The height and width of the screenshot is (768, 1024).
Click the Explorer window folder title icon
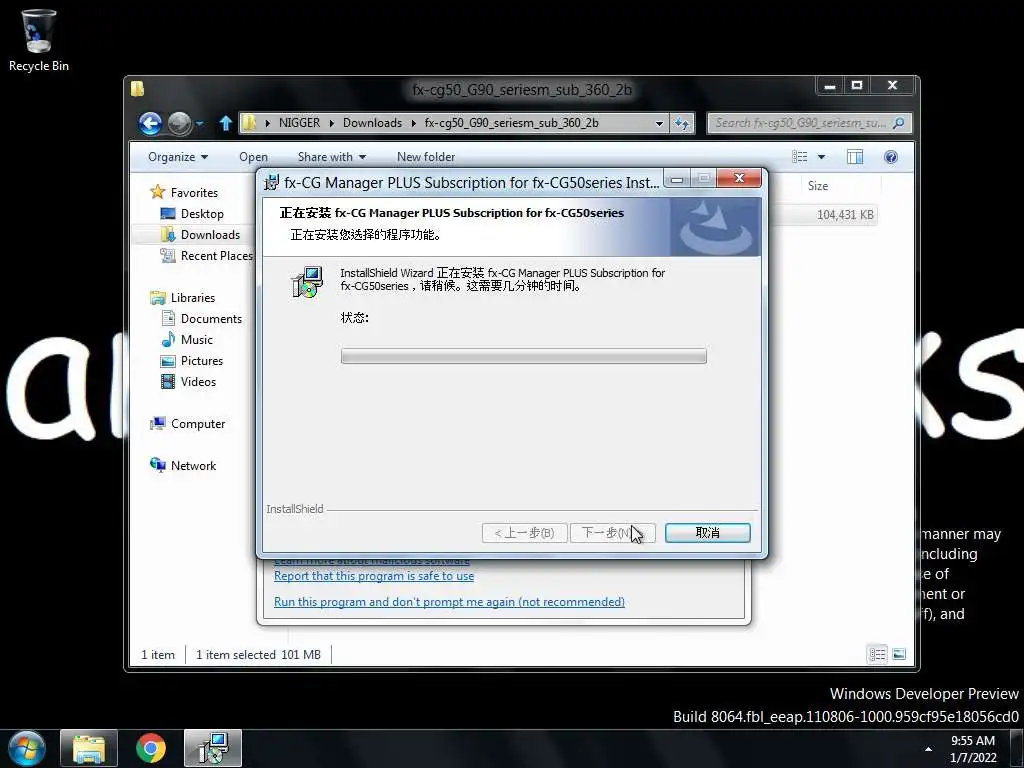(x=137, y=89)
